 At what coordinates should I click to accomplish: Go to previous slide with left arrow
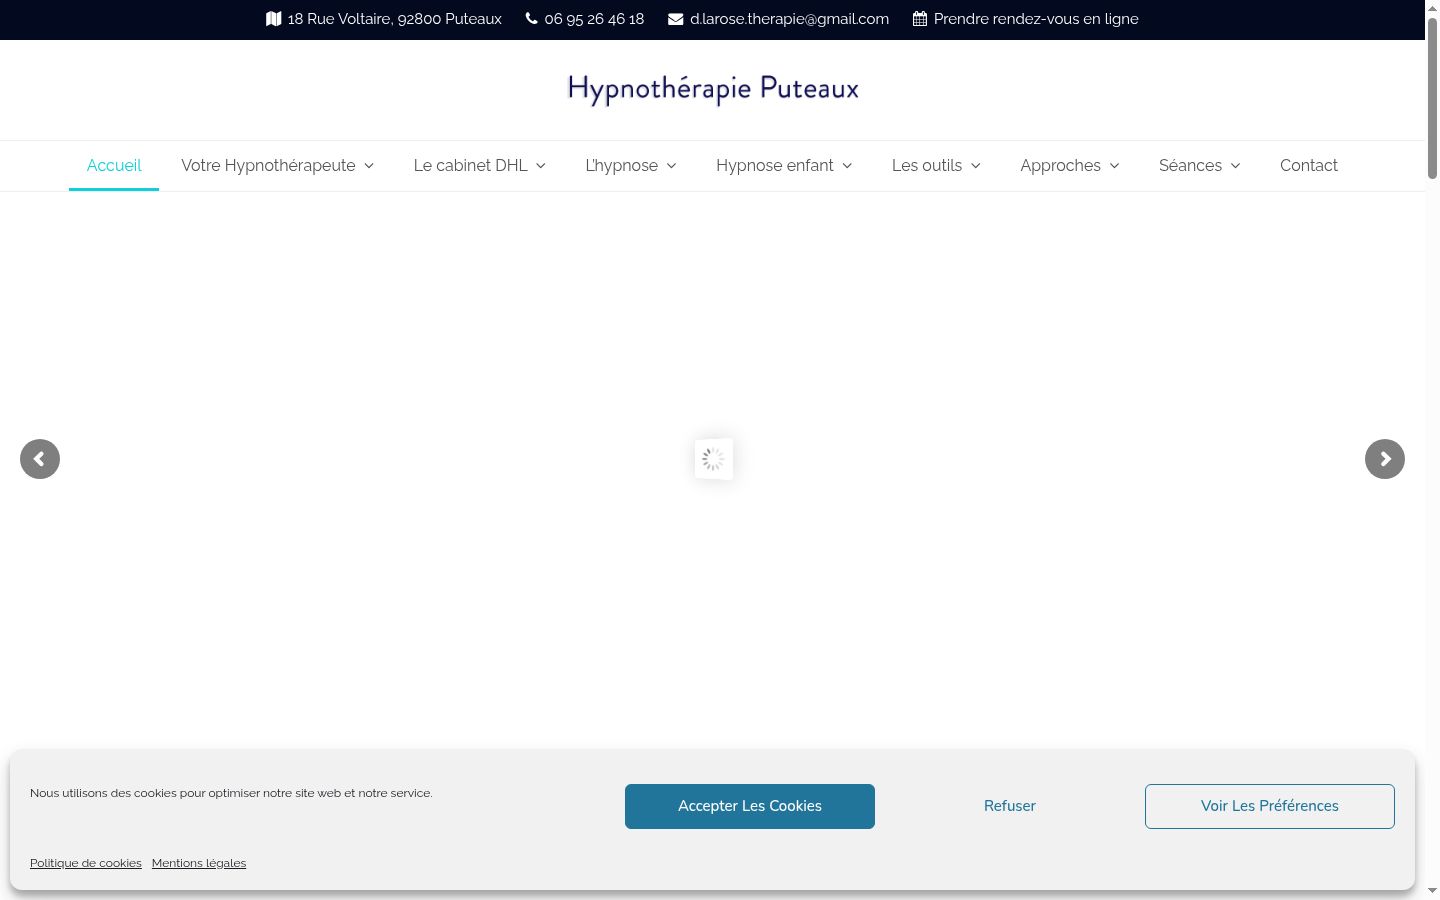point(40,459)
